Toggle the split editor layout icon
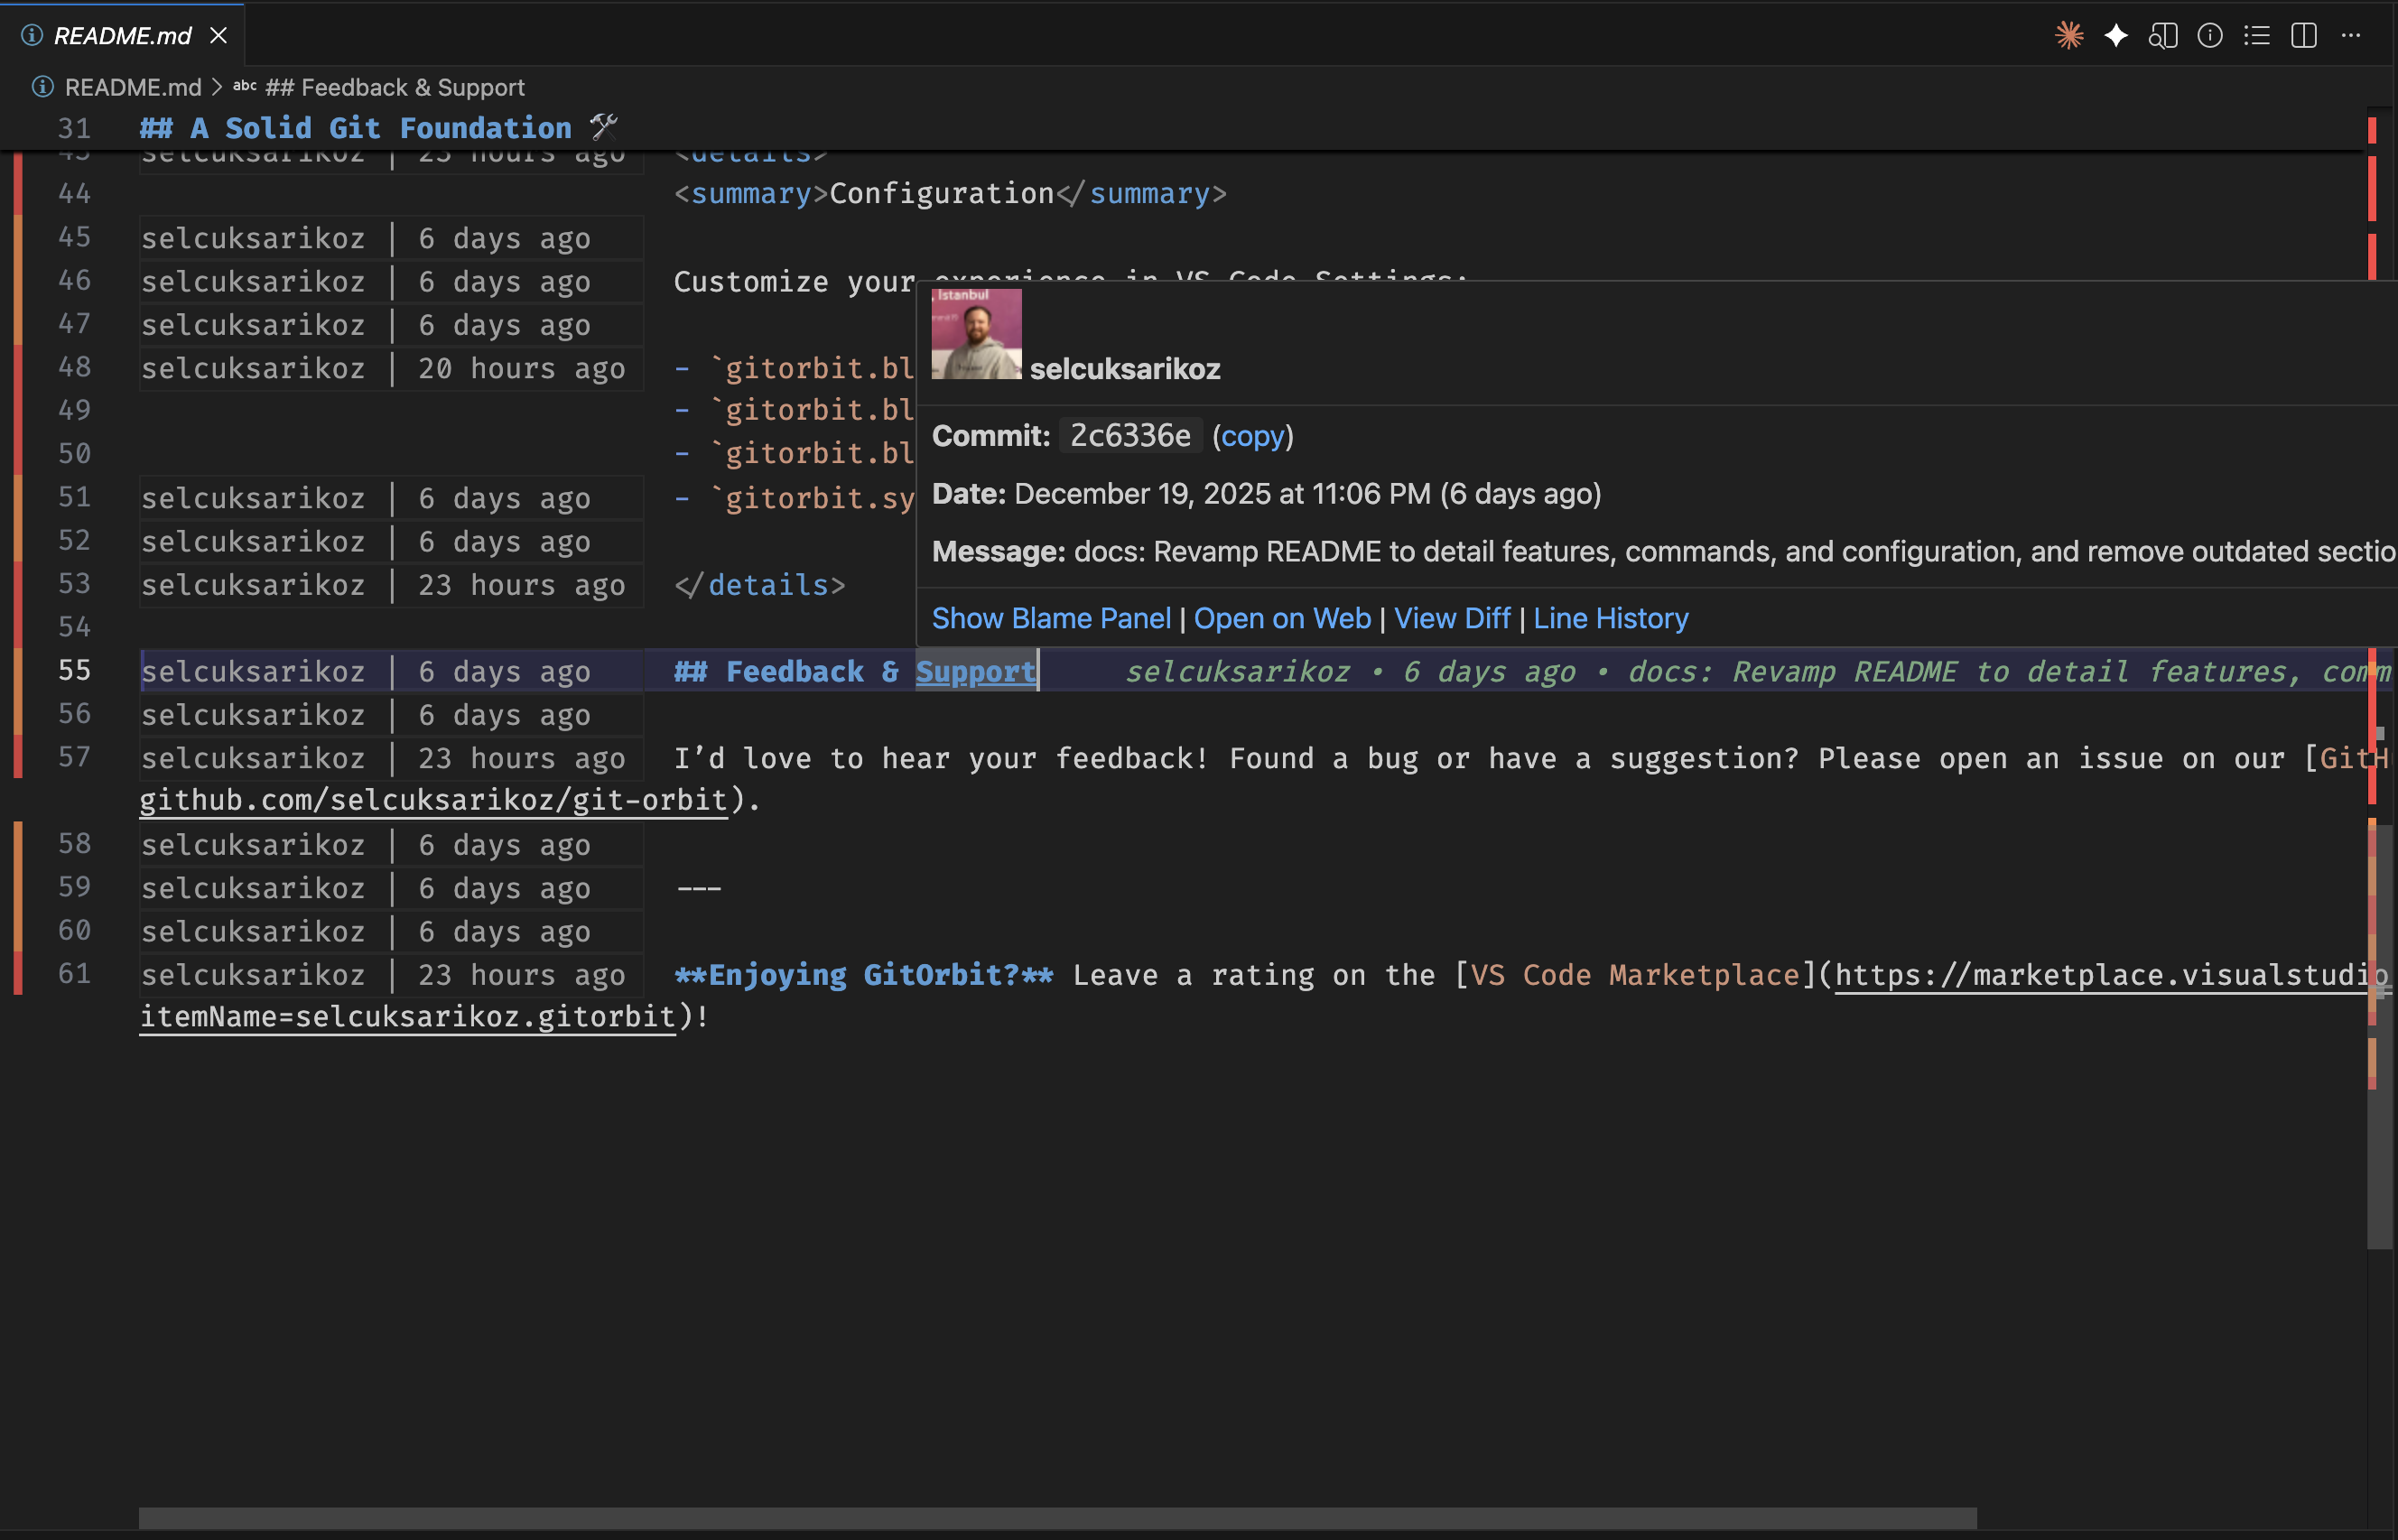 pyautogui.click(x=2303, y=36)
